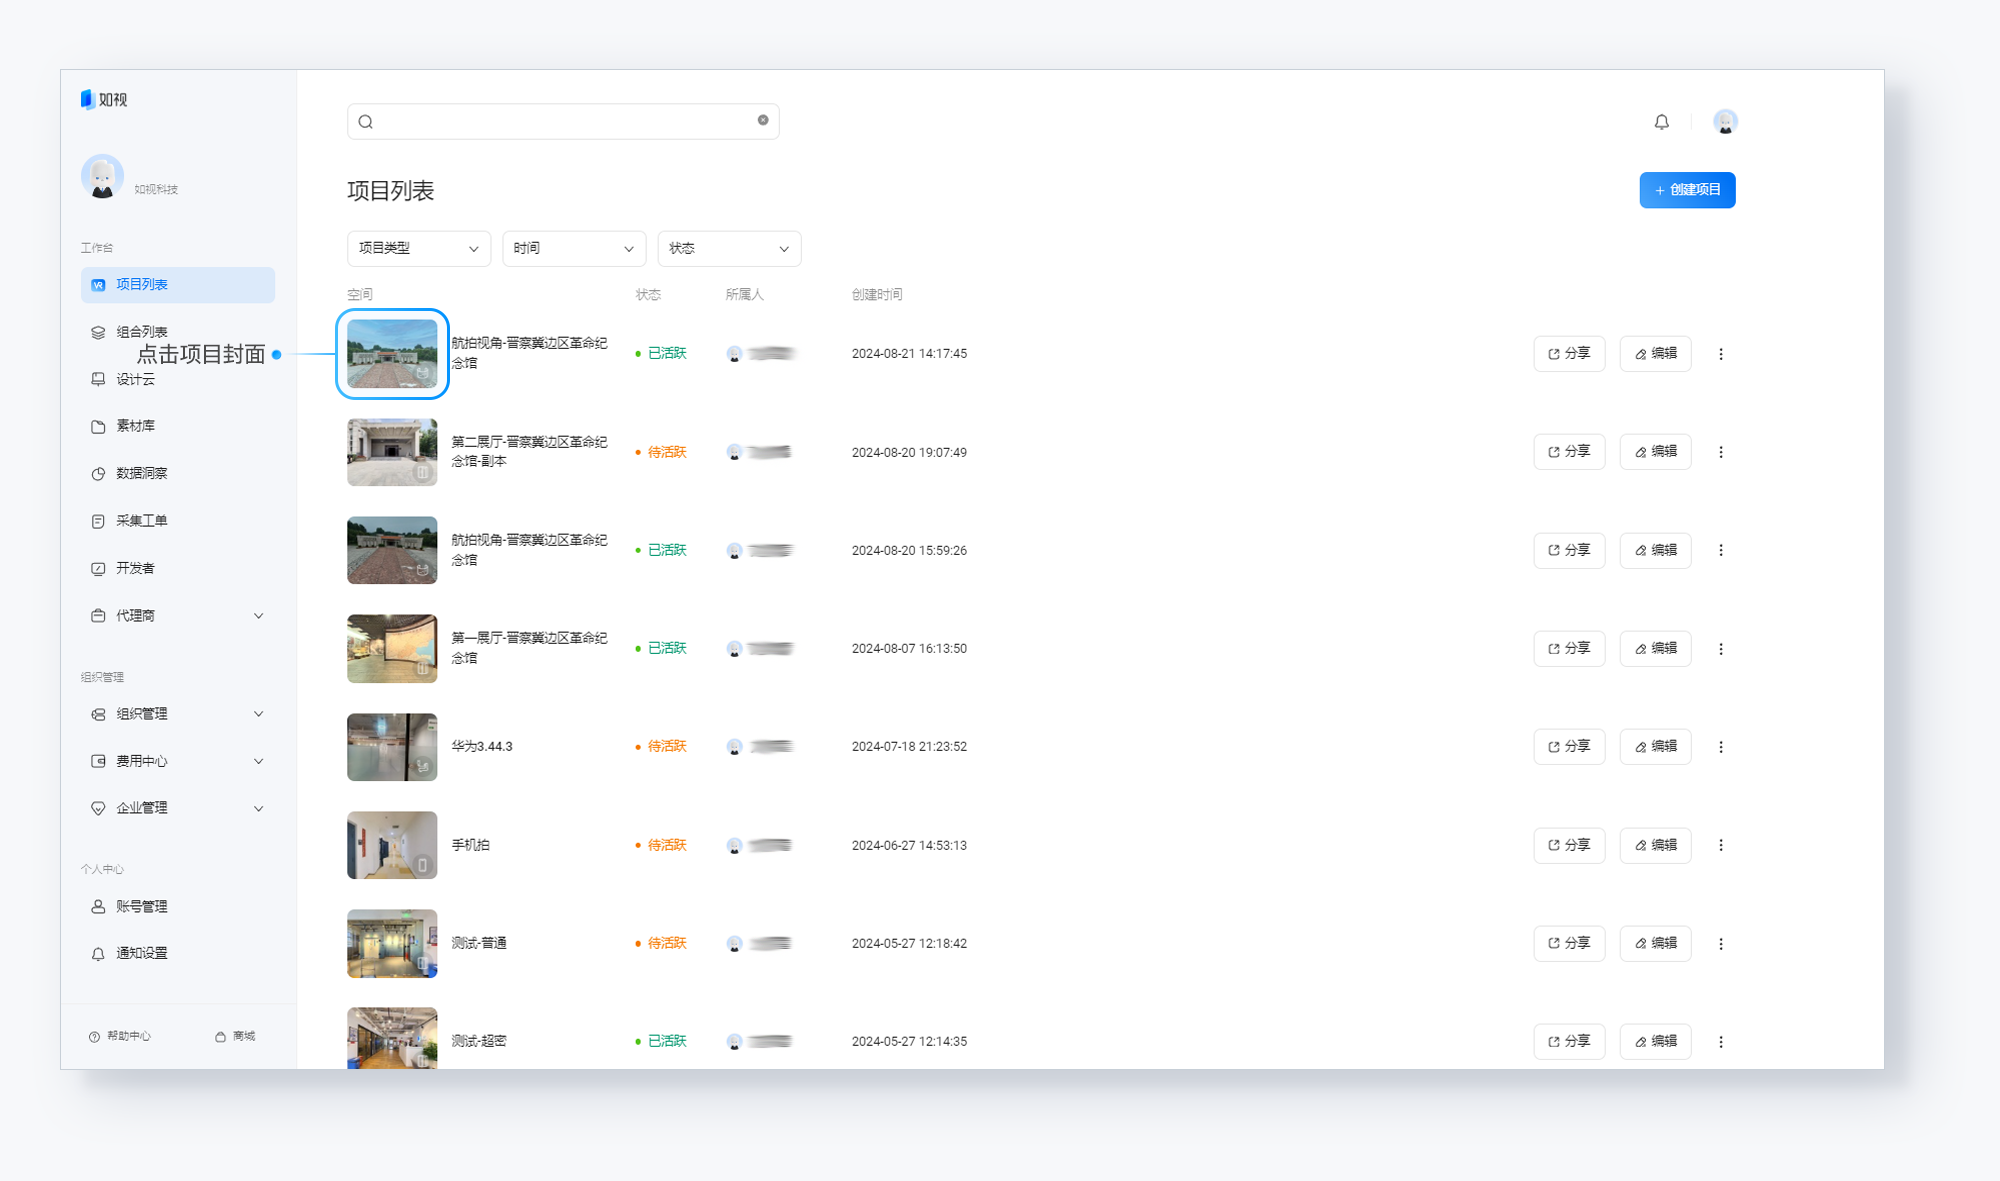Share the 第一展厅 project

point(1569,649)
